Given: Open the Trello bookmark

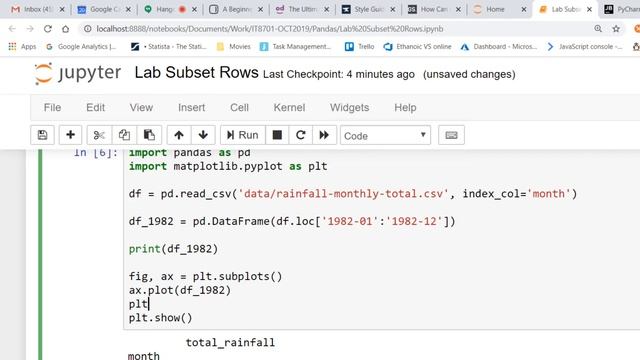Looking at the screenshot, I should point(360,47).
